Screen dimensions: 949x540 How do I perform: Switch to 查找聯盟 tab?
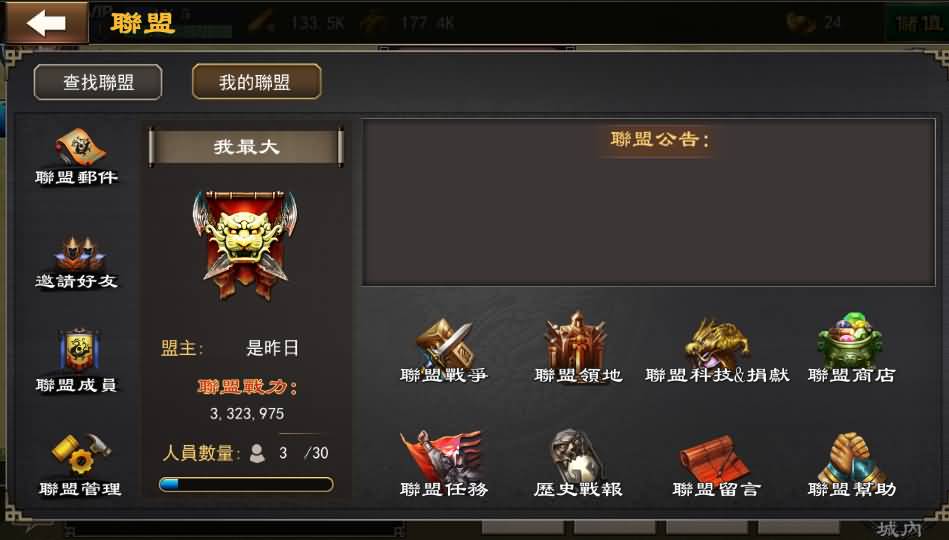[x=98, y=82]
